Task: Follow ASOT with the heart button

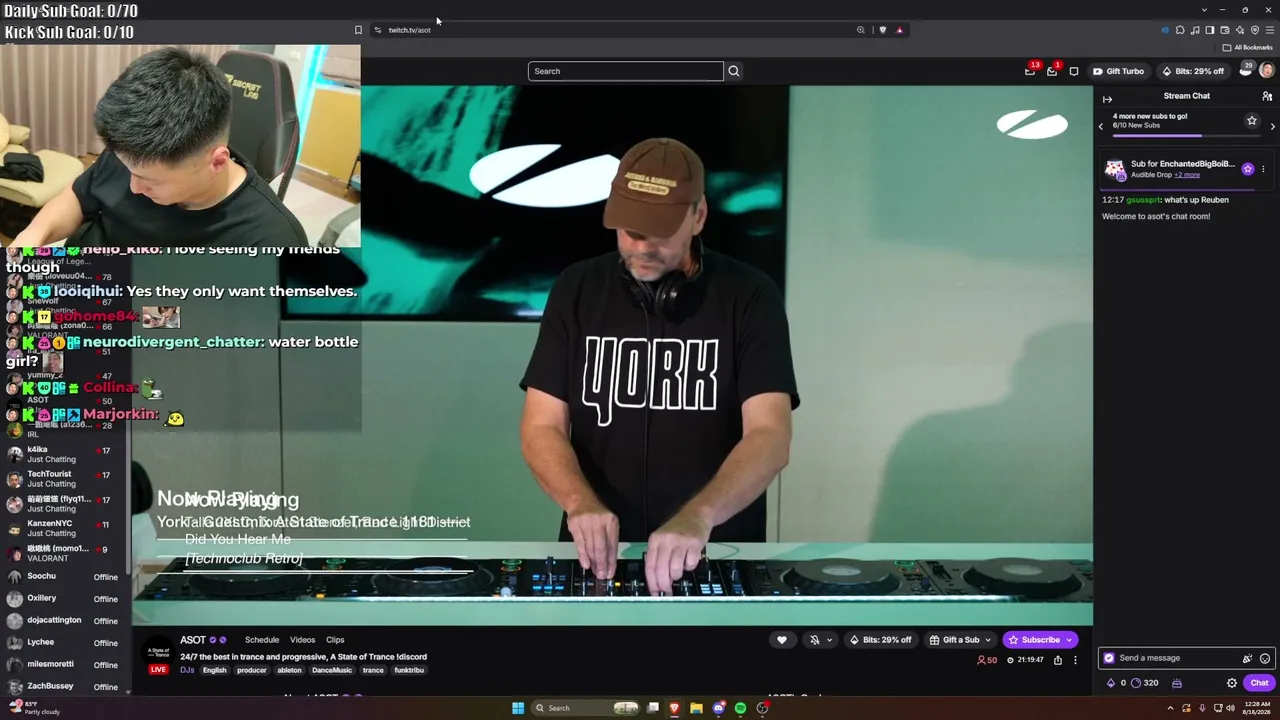Action: pos(782,640)
